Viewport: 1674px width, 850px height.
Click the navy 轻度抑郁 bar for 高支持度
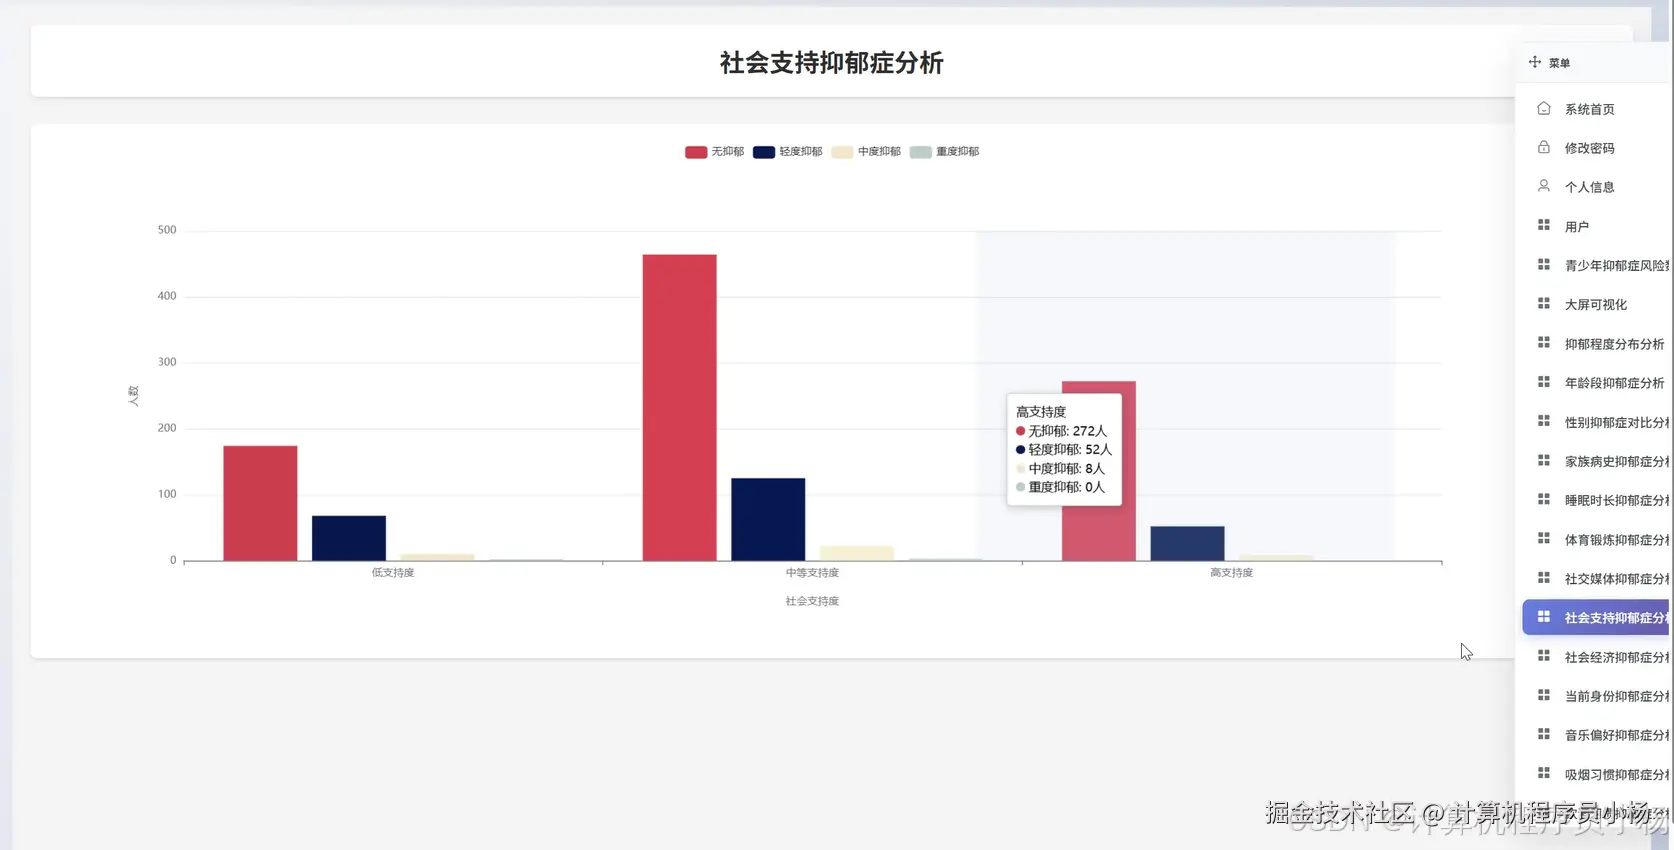coord(1187,544)
